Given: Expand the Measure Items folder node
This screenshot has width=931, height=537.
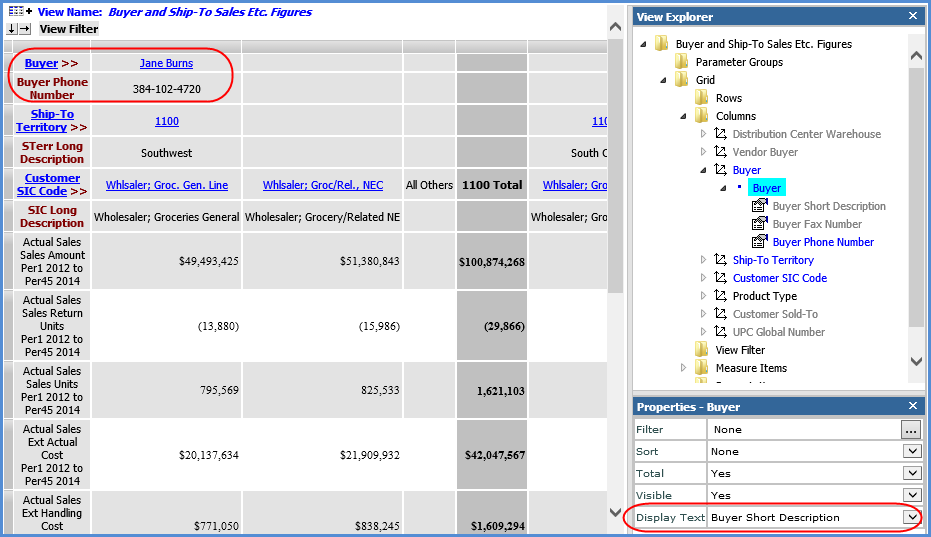Looking at the screenshot, I should pyautogui.click(x=684, y=368).
